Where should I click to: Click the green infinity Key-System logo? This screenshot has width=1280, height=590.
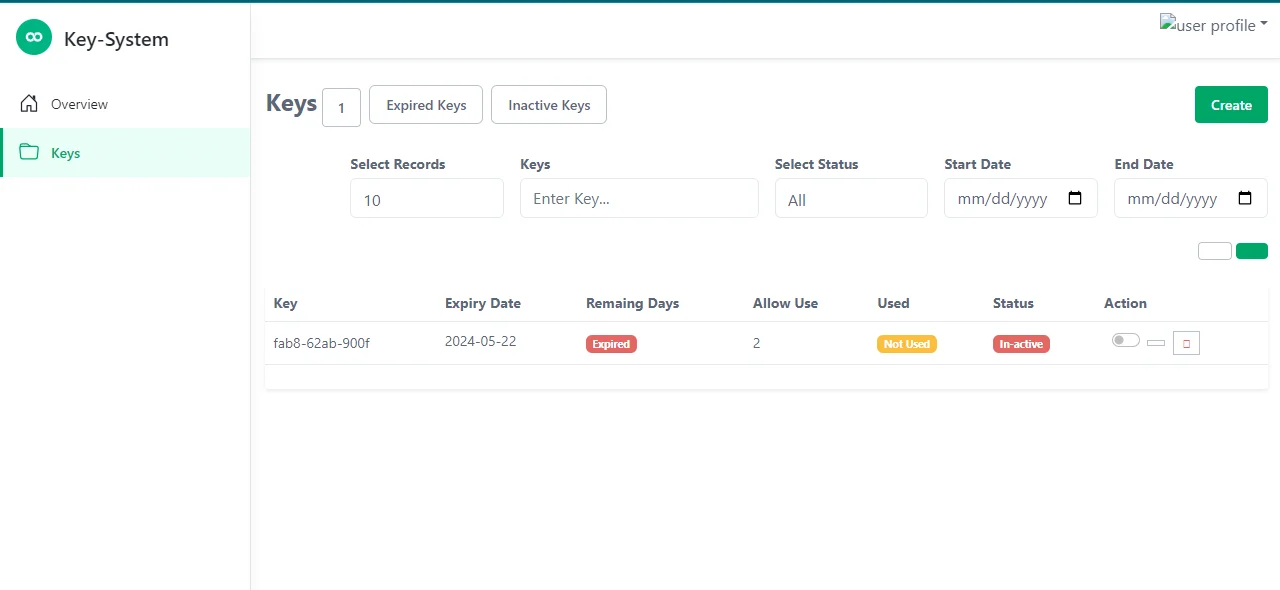pyautogui.click(x=34, y=38)
